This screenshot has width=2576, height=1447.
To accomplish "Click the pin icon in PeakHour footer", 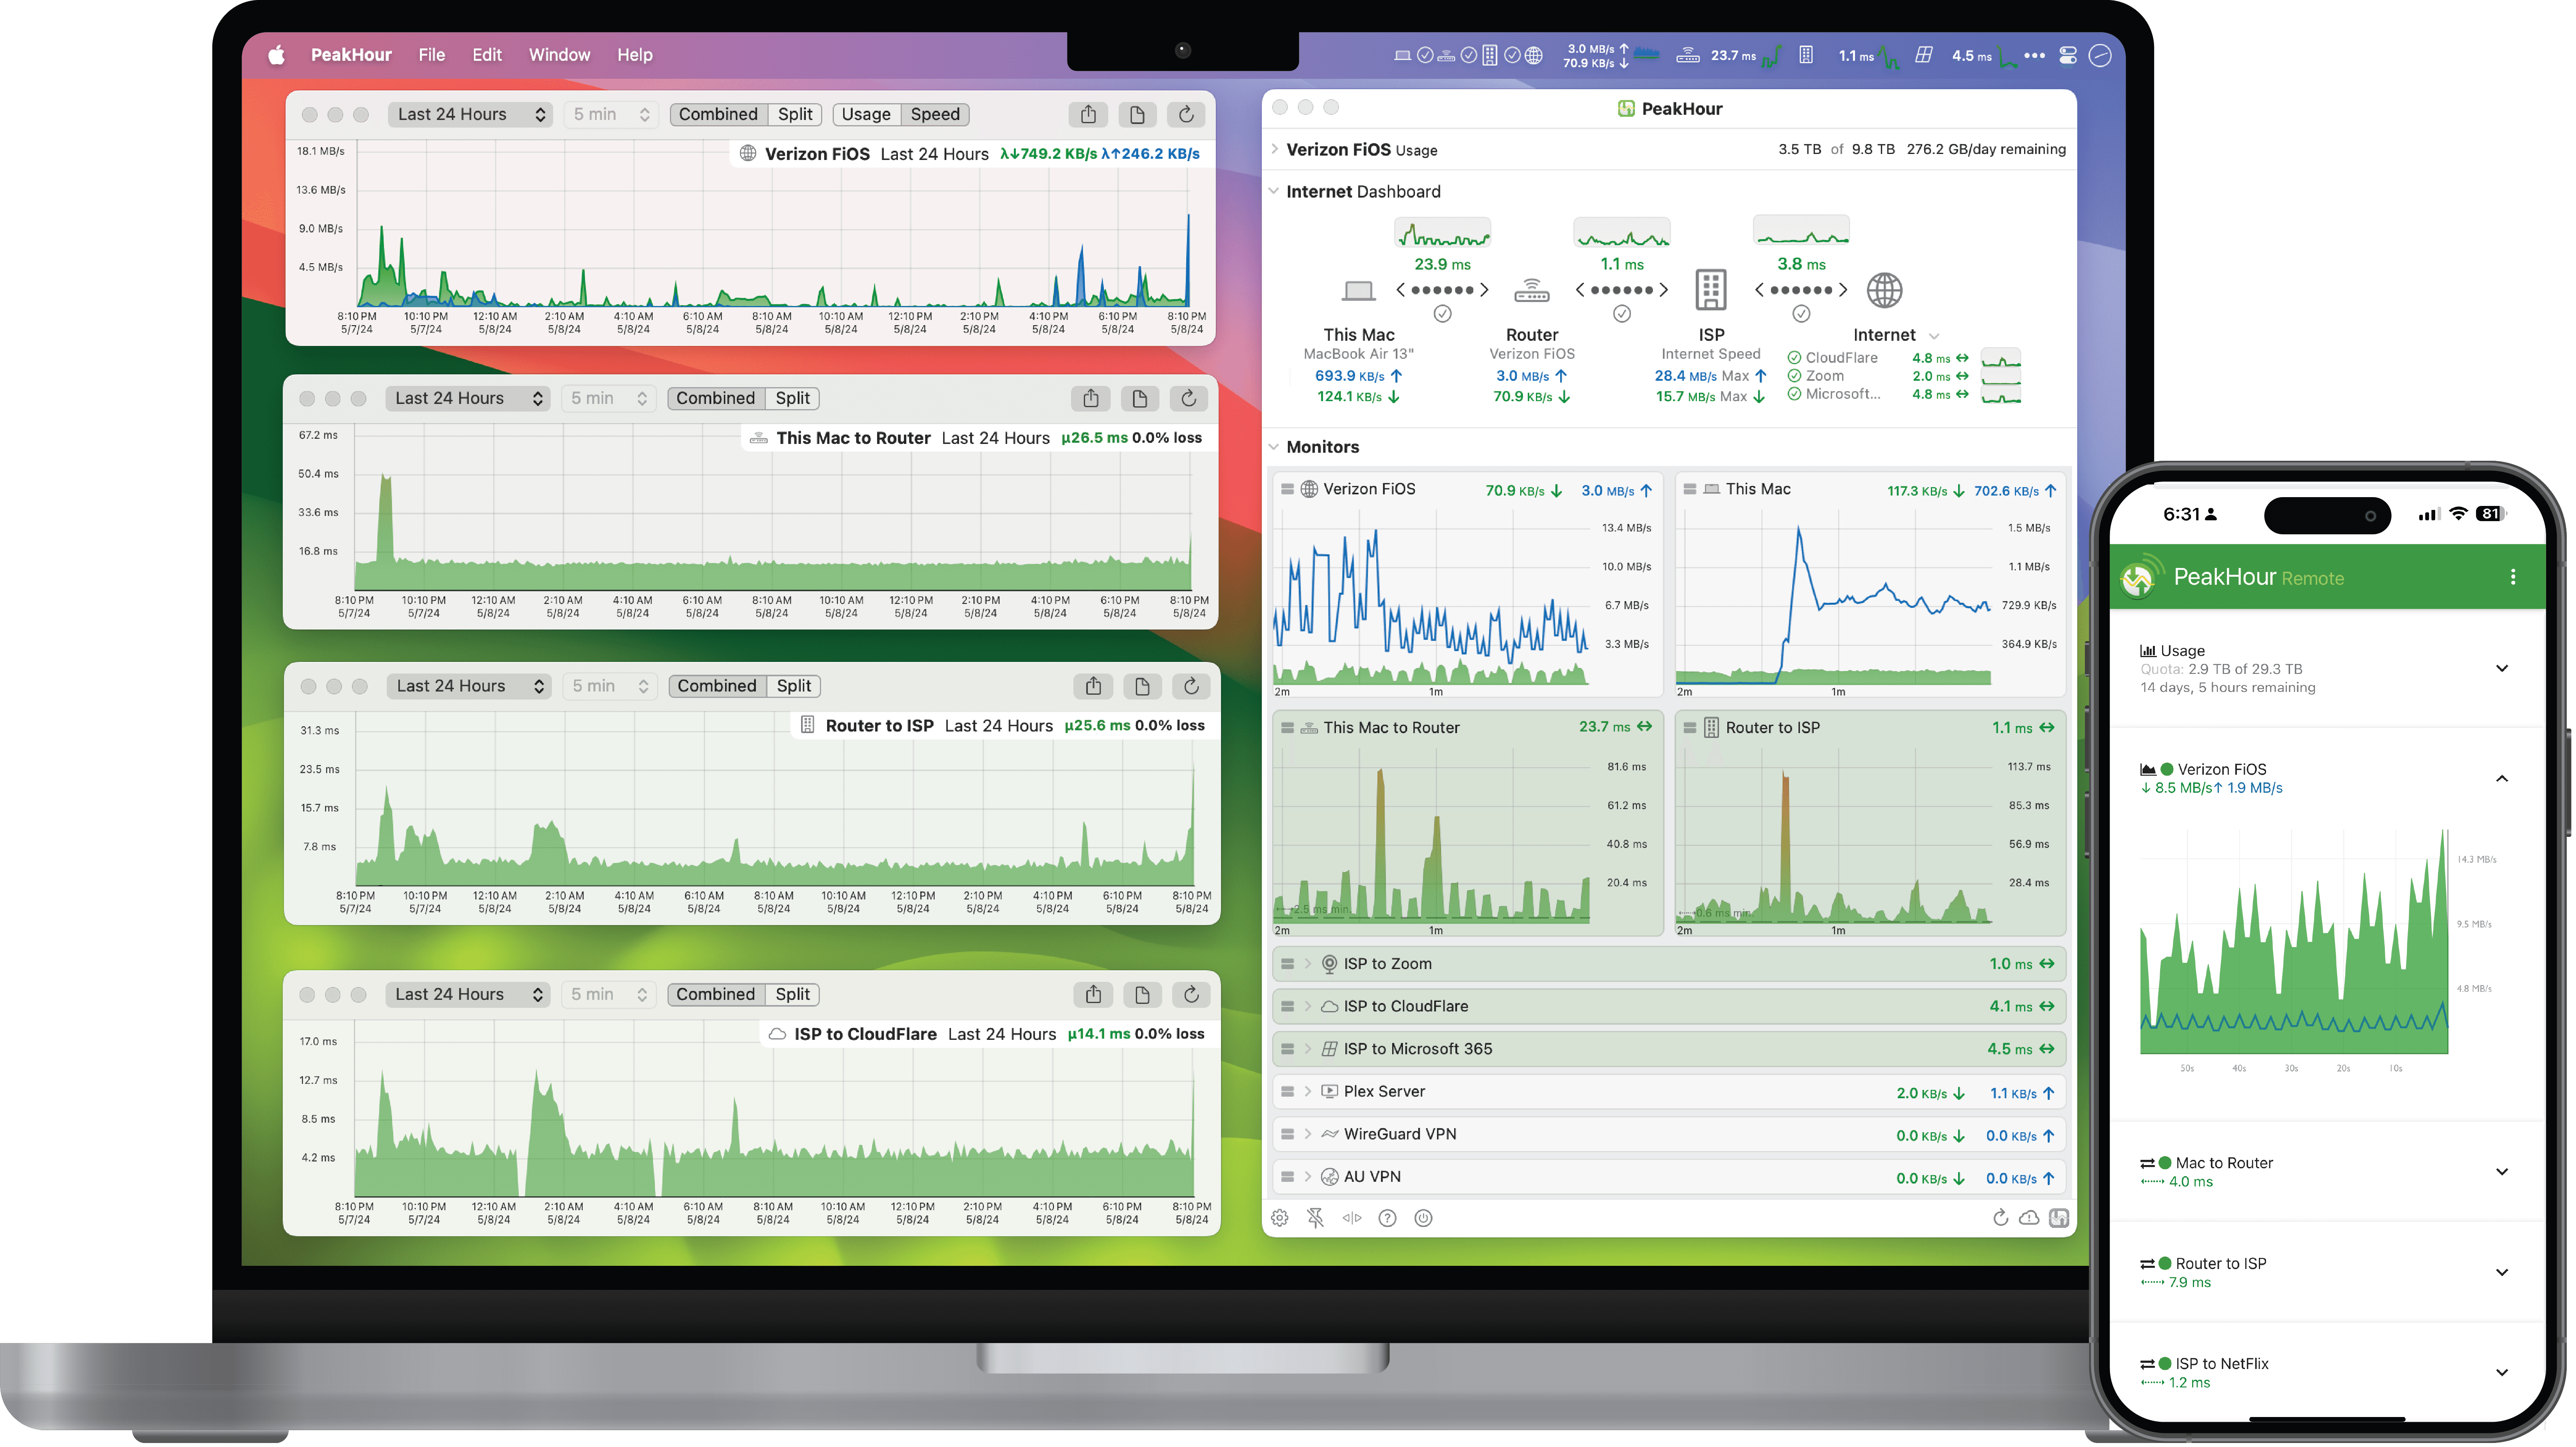I will (x=1315, y=1218).
